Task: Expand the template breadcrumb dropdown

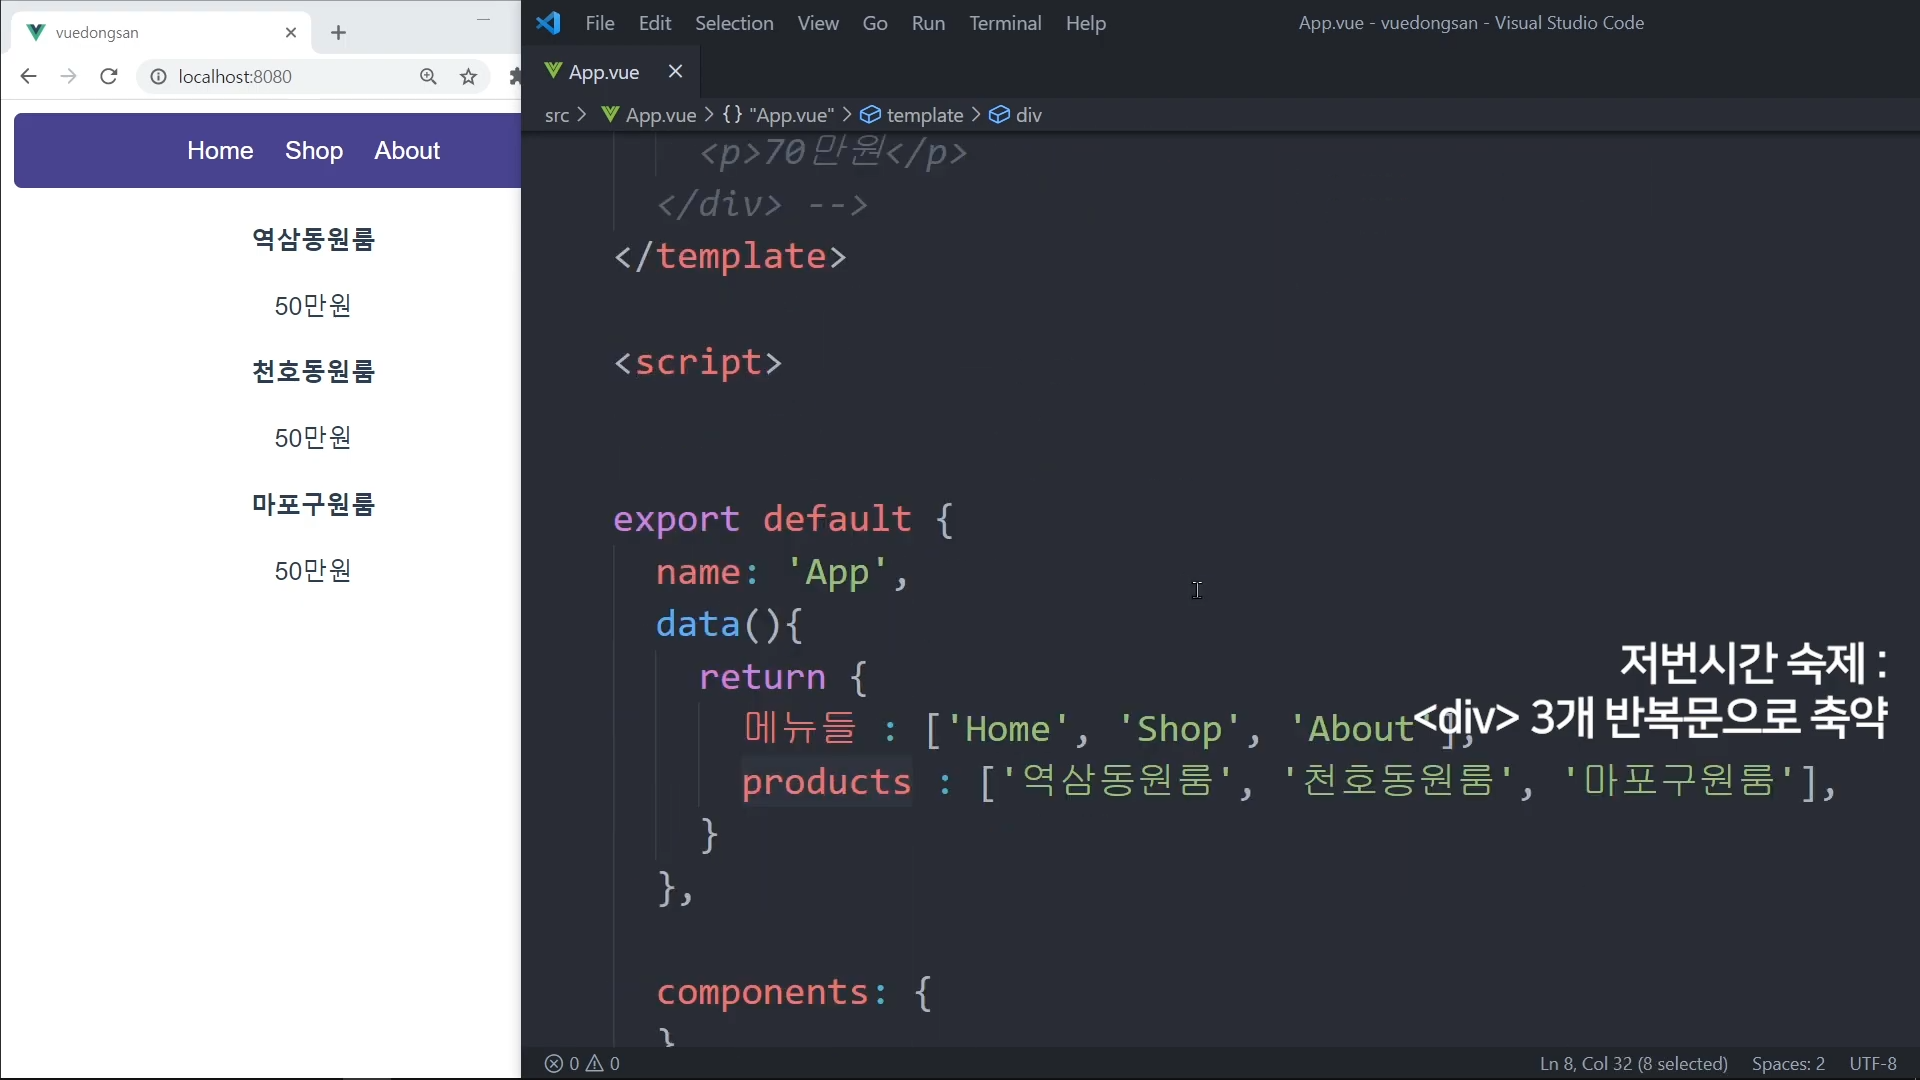Action: [x=924, y=115]
